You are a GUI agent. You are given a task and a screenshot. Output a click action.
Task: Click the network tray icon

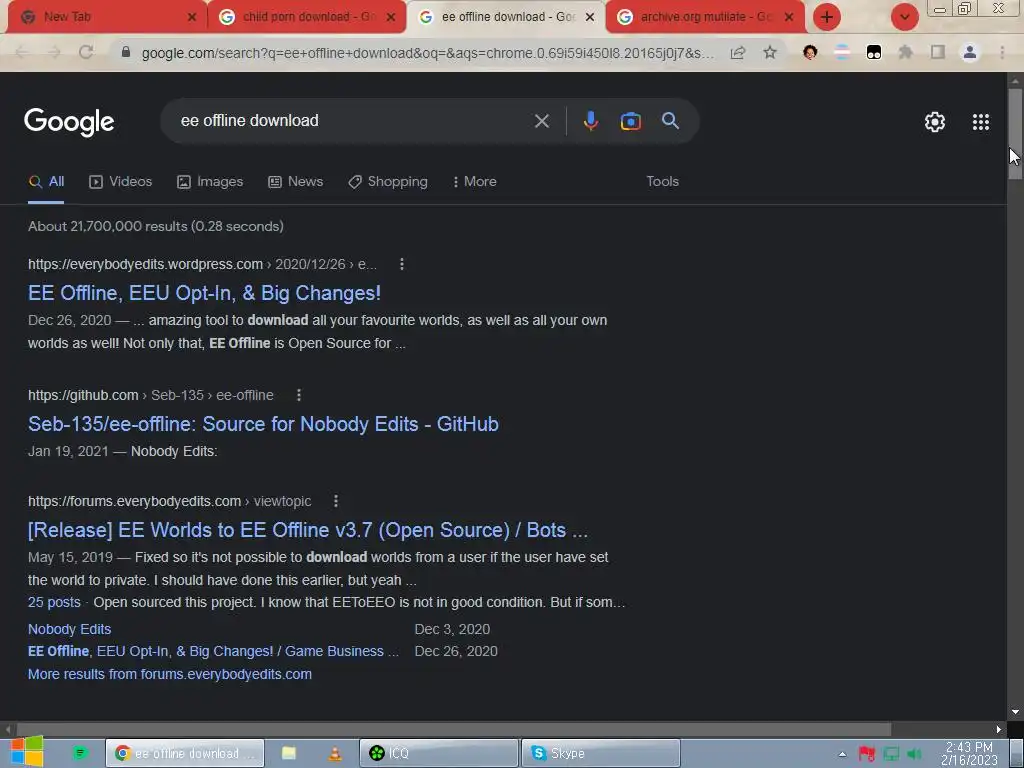891,755
